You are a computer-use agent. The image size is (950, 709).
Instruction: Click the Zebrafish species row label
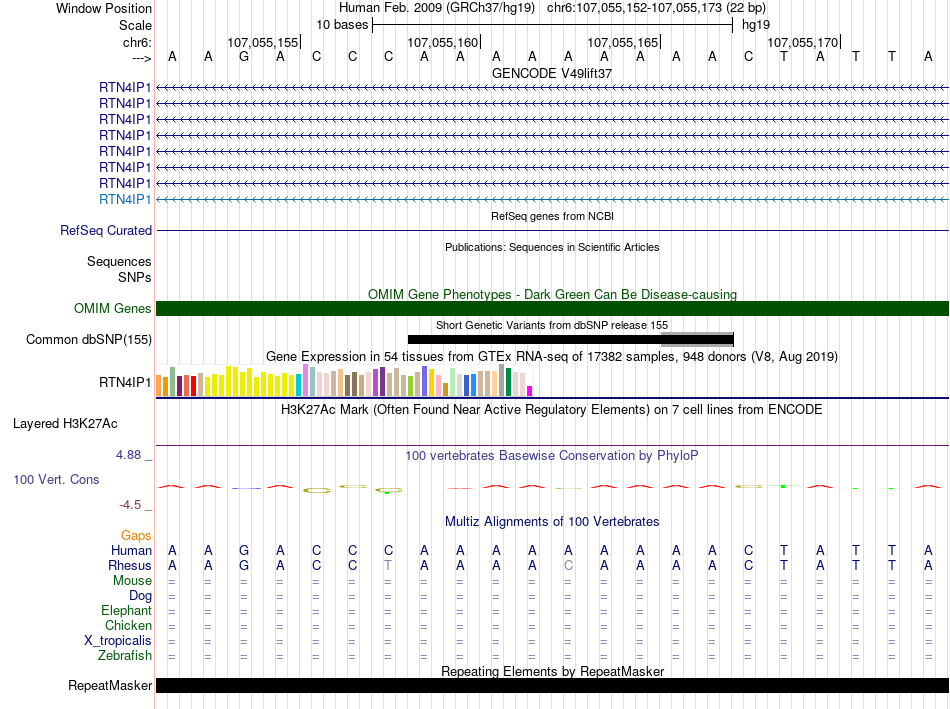pyautogui.click(x=125, y=656)
